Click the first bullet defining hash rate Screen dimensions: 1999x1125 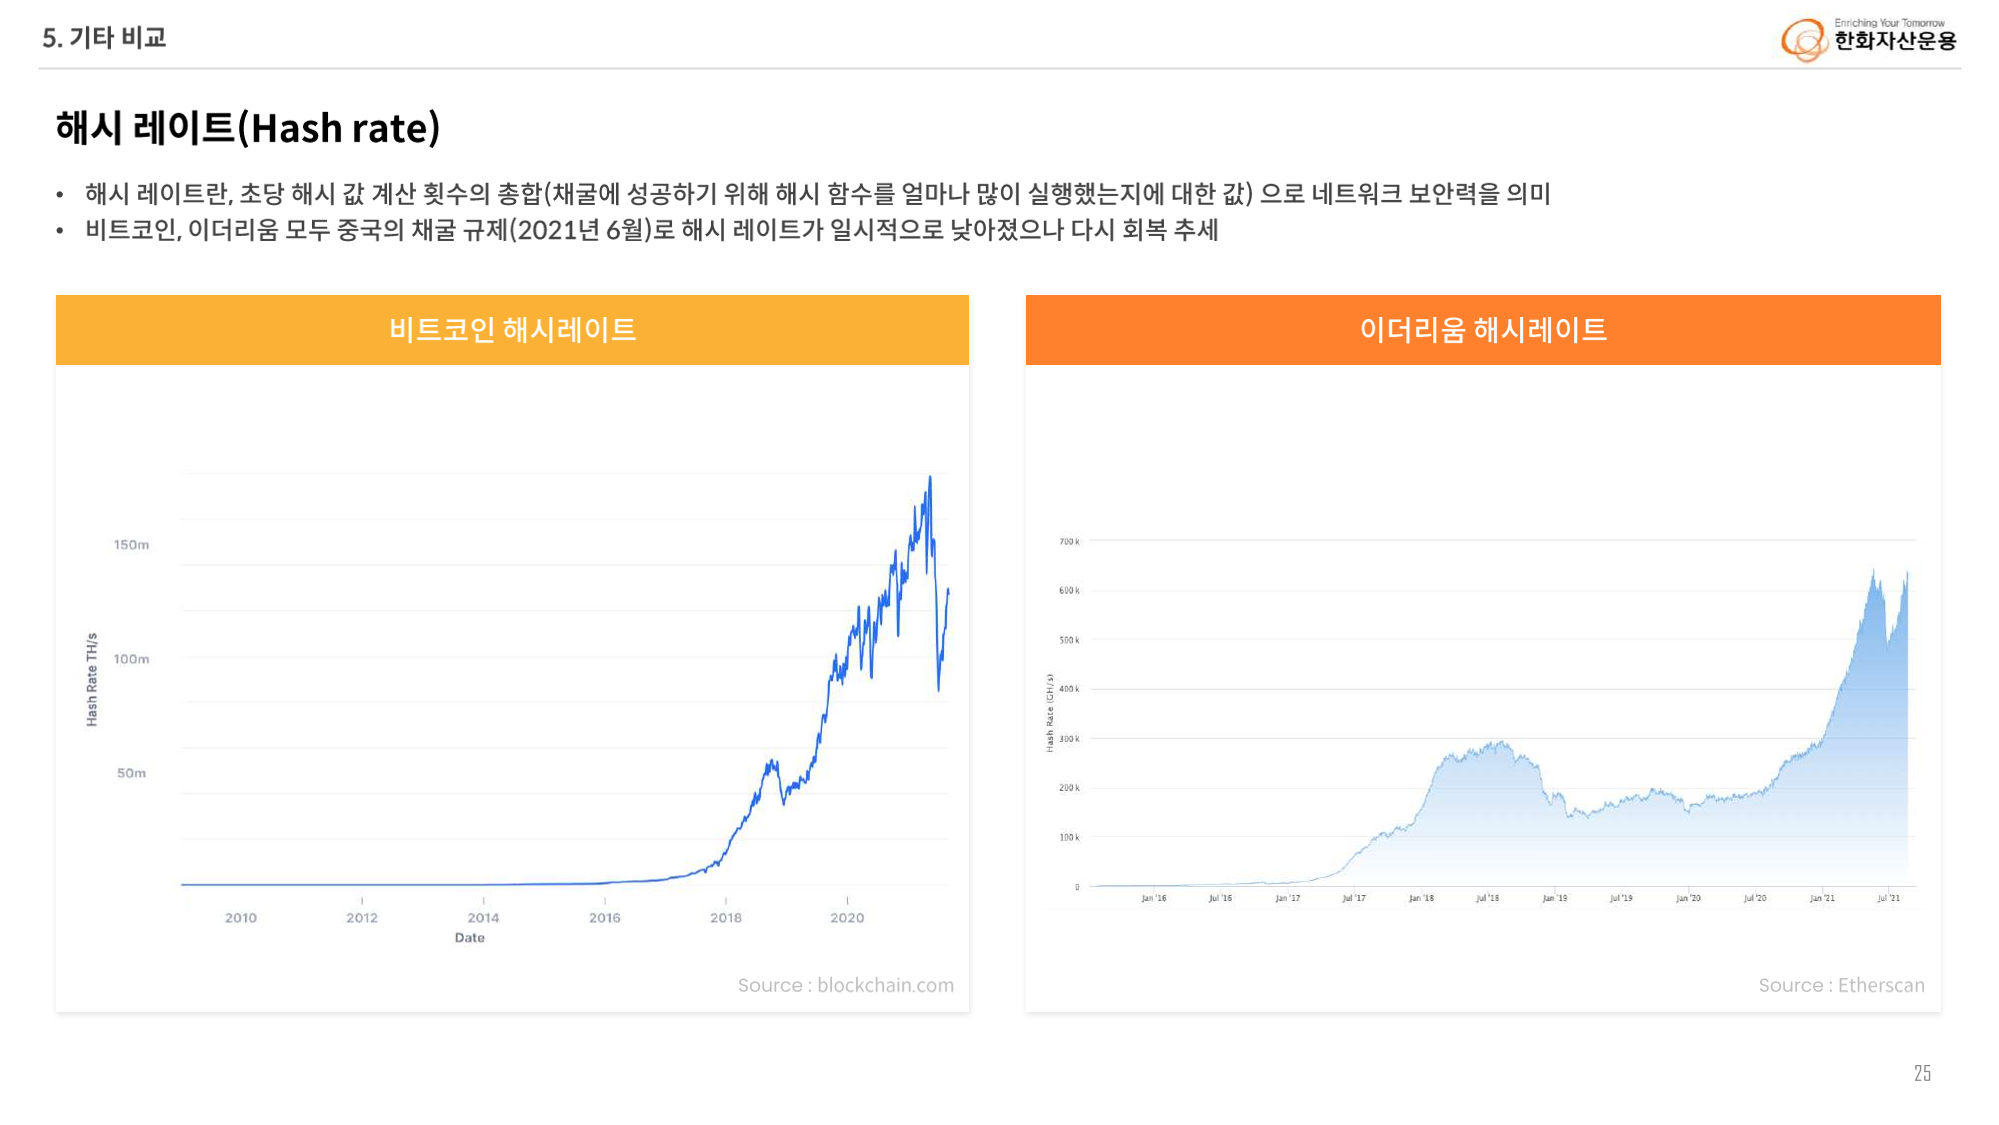pos(817,193)
